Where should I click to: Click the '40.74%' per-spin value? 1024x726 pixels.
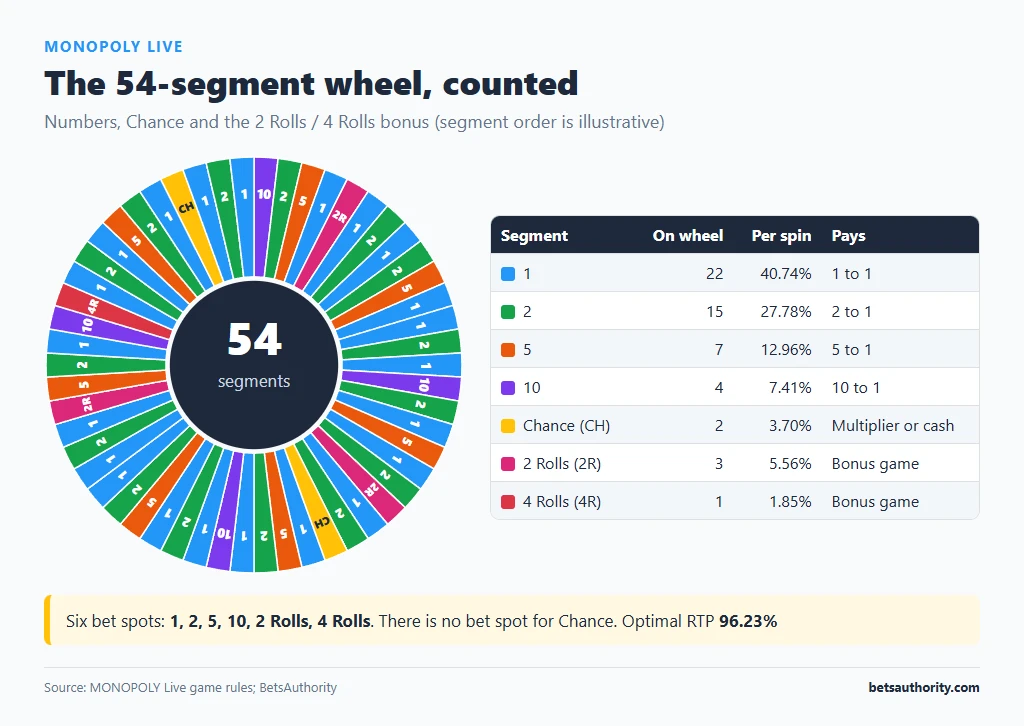click(786, 274)
